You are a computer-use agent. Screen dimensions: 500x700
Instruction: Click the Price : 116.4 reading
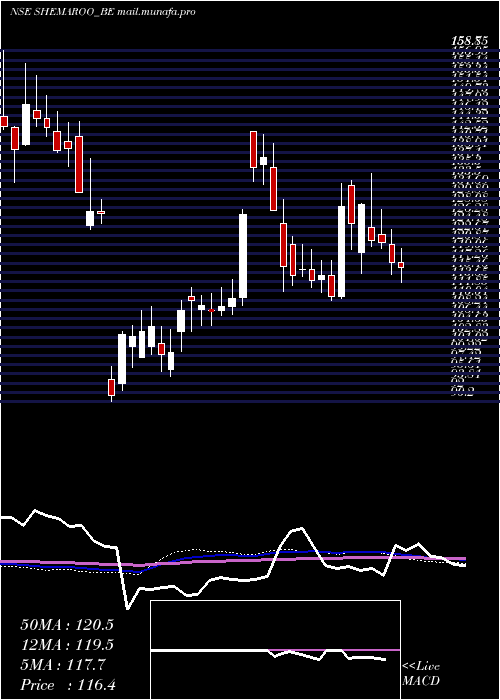coord(68,685)
